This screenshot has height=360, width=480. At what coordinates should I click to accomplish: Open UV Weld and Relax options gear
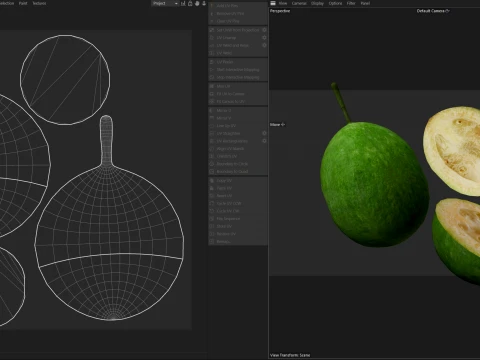[x=264, y=45]
